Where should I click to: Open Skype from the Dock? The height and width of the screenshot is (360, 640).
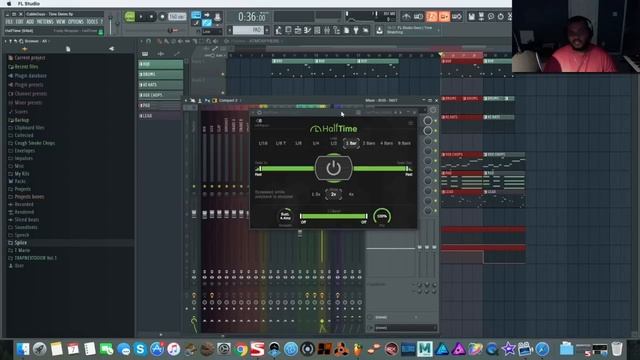pyautogui.click(x=140, y=349)
